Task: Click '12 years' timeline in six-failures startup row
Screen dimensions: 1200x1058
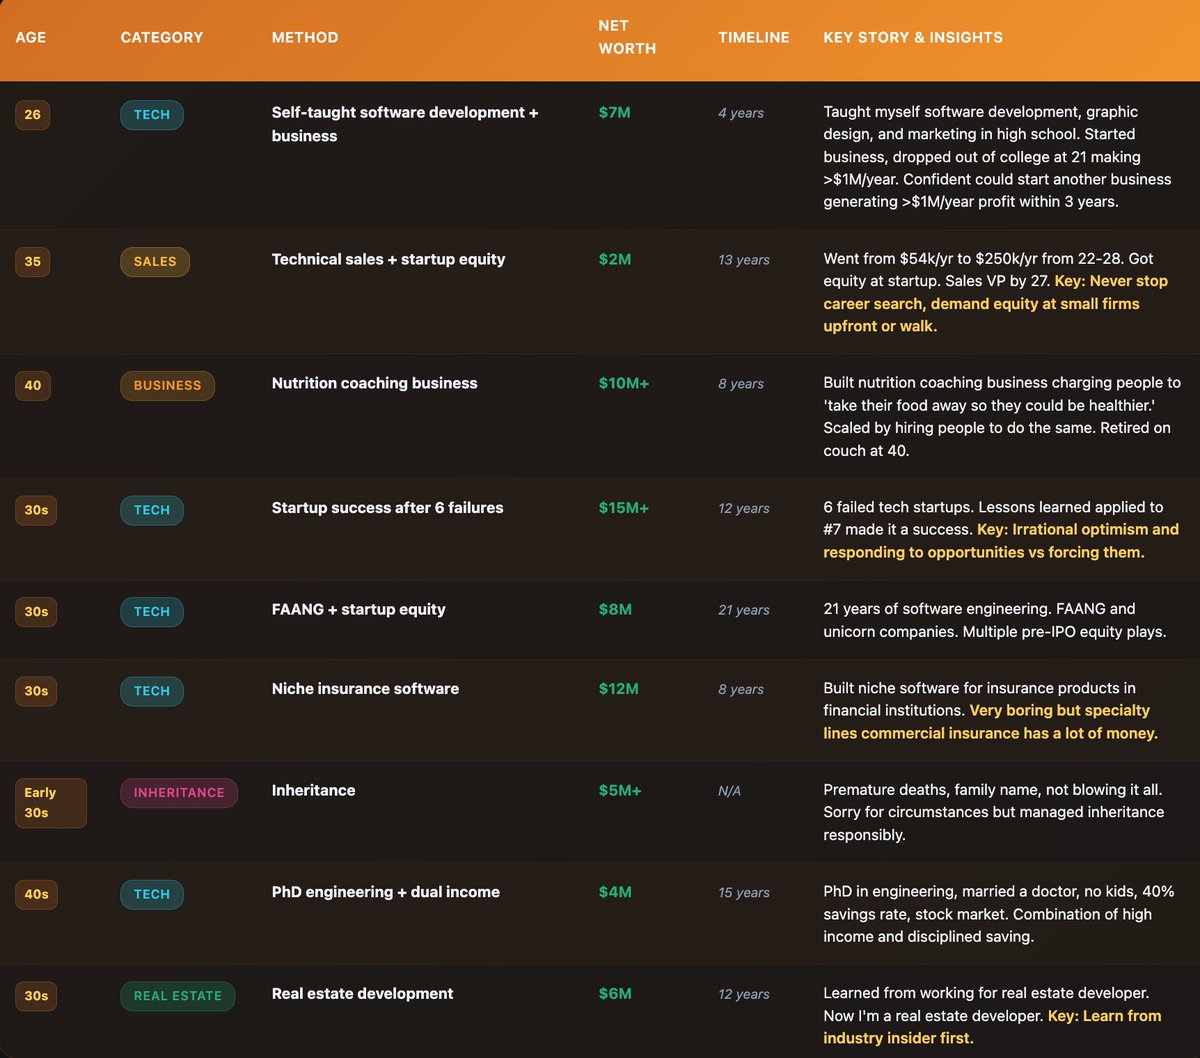Action: click(744, 509)
